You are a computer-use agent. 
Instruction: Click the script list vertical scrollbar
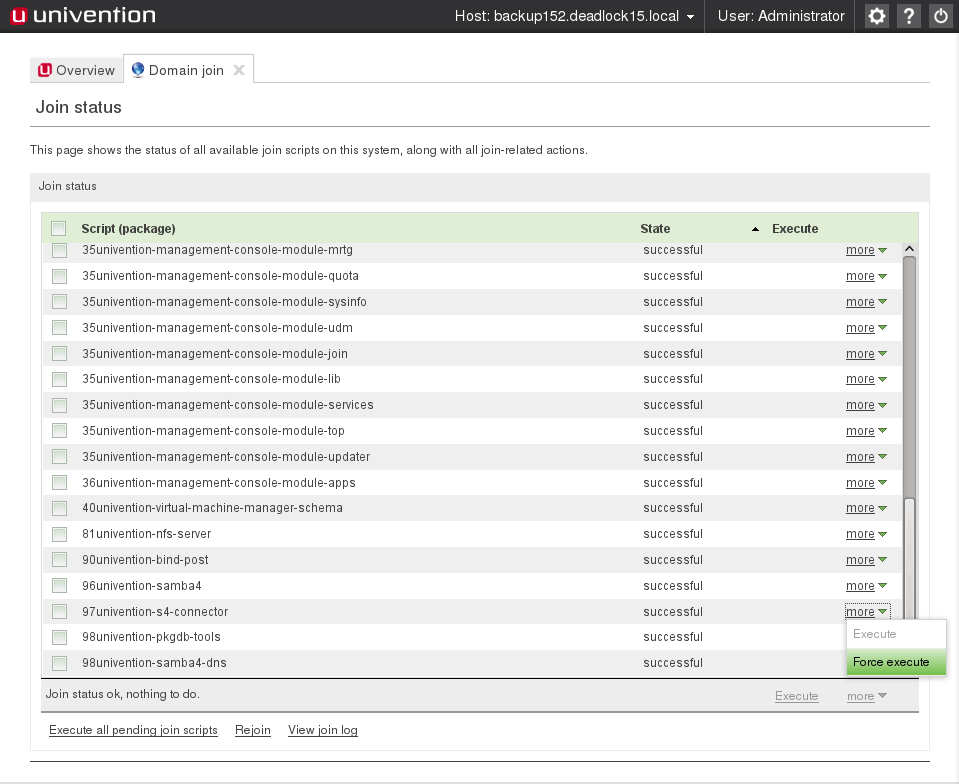909,380
